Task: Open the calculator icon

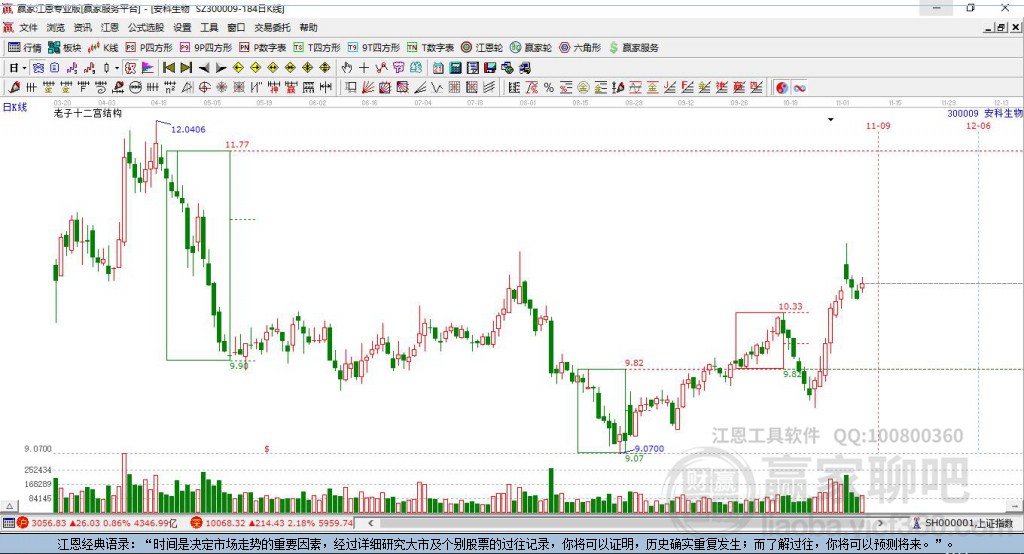Action: [455, 68]
